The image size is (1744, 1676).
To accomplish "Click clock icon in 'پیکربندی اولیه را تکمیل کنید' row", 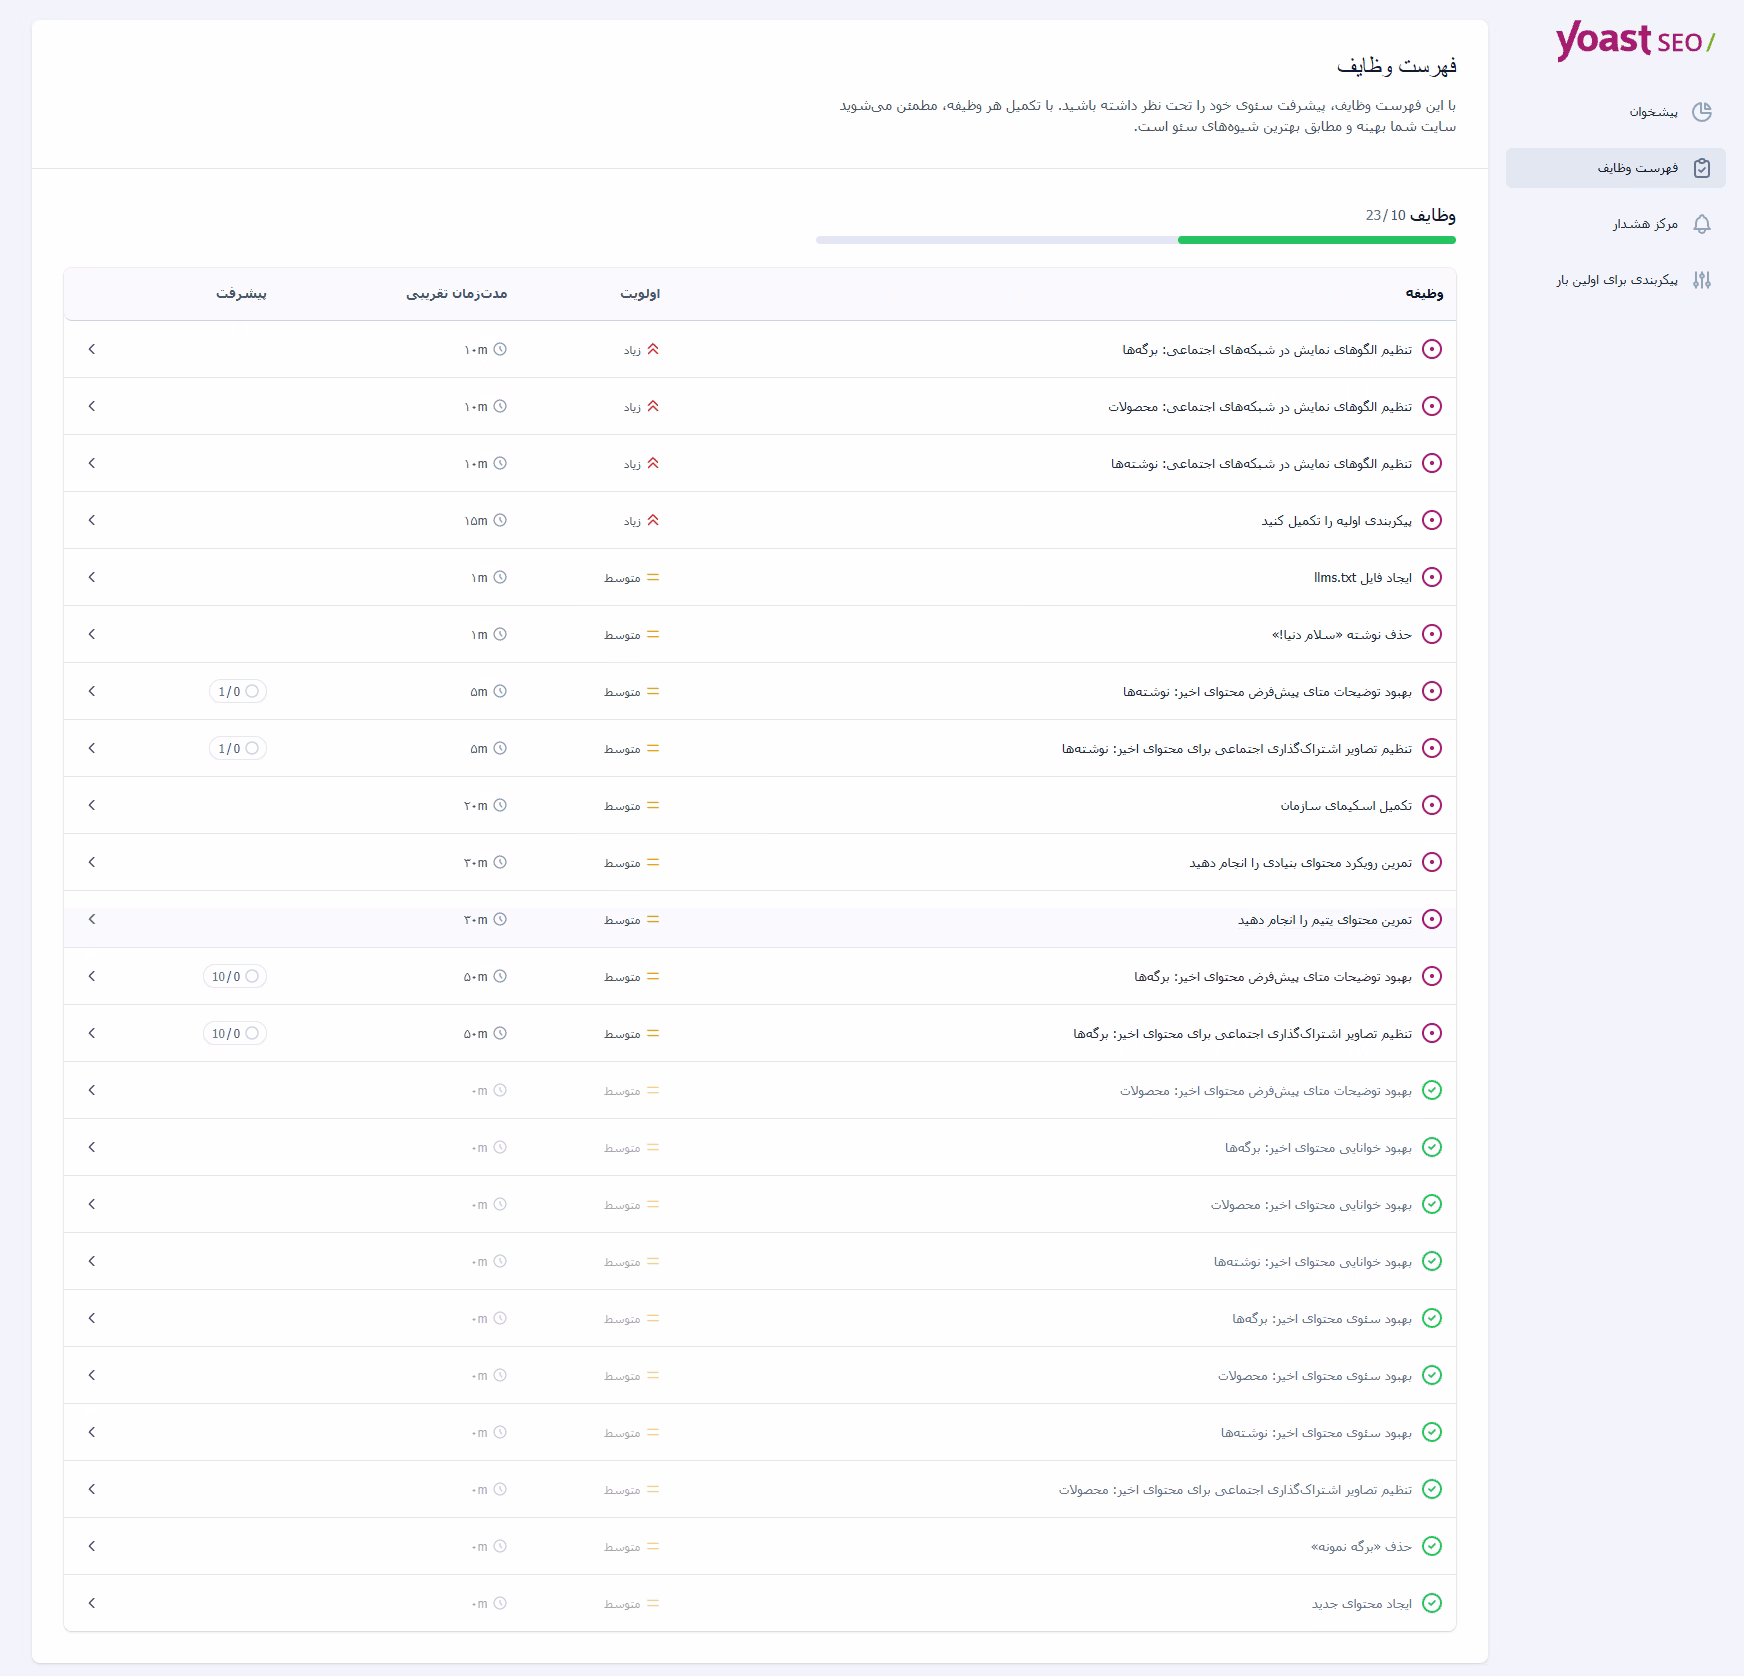I will point(500,520).
